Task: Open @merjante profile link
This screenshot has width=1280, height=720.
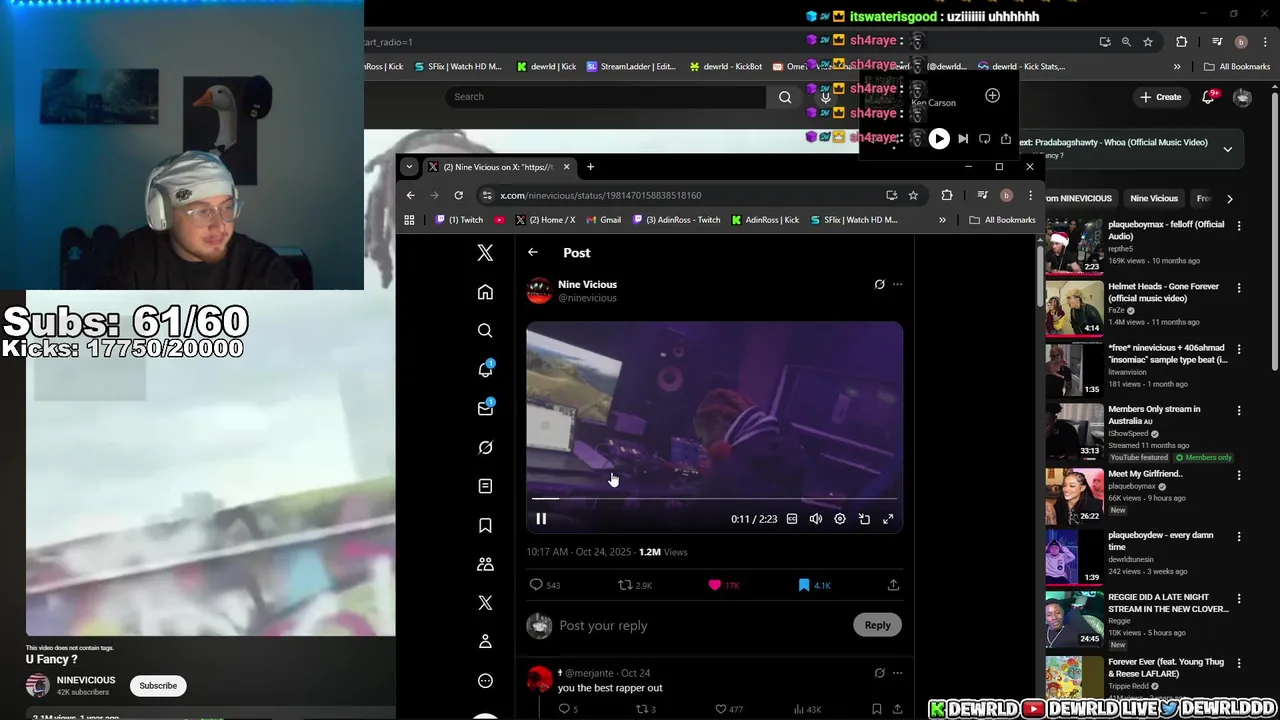Action: click(590, 673)
